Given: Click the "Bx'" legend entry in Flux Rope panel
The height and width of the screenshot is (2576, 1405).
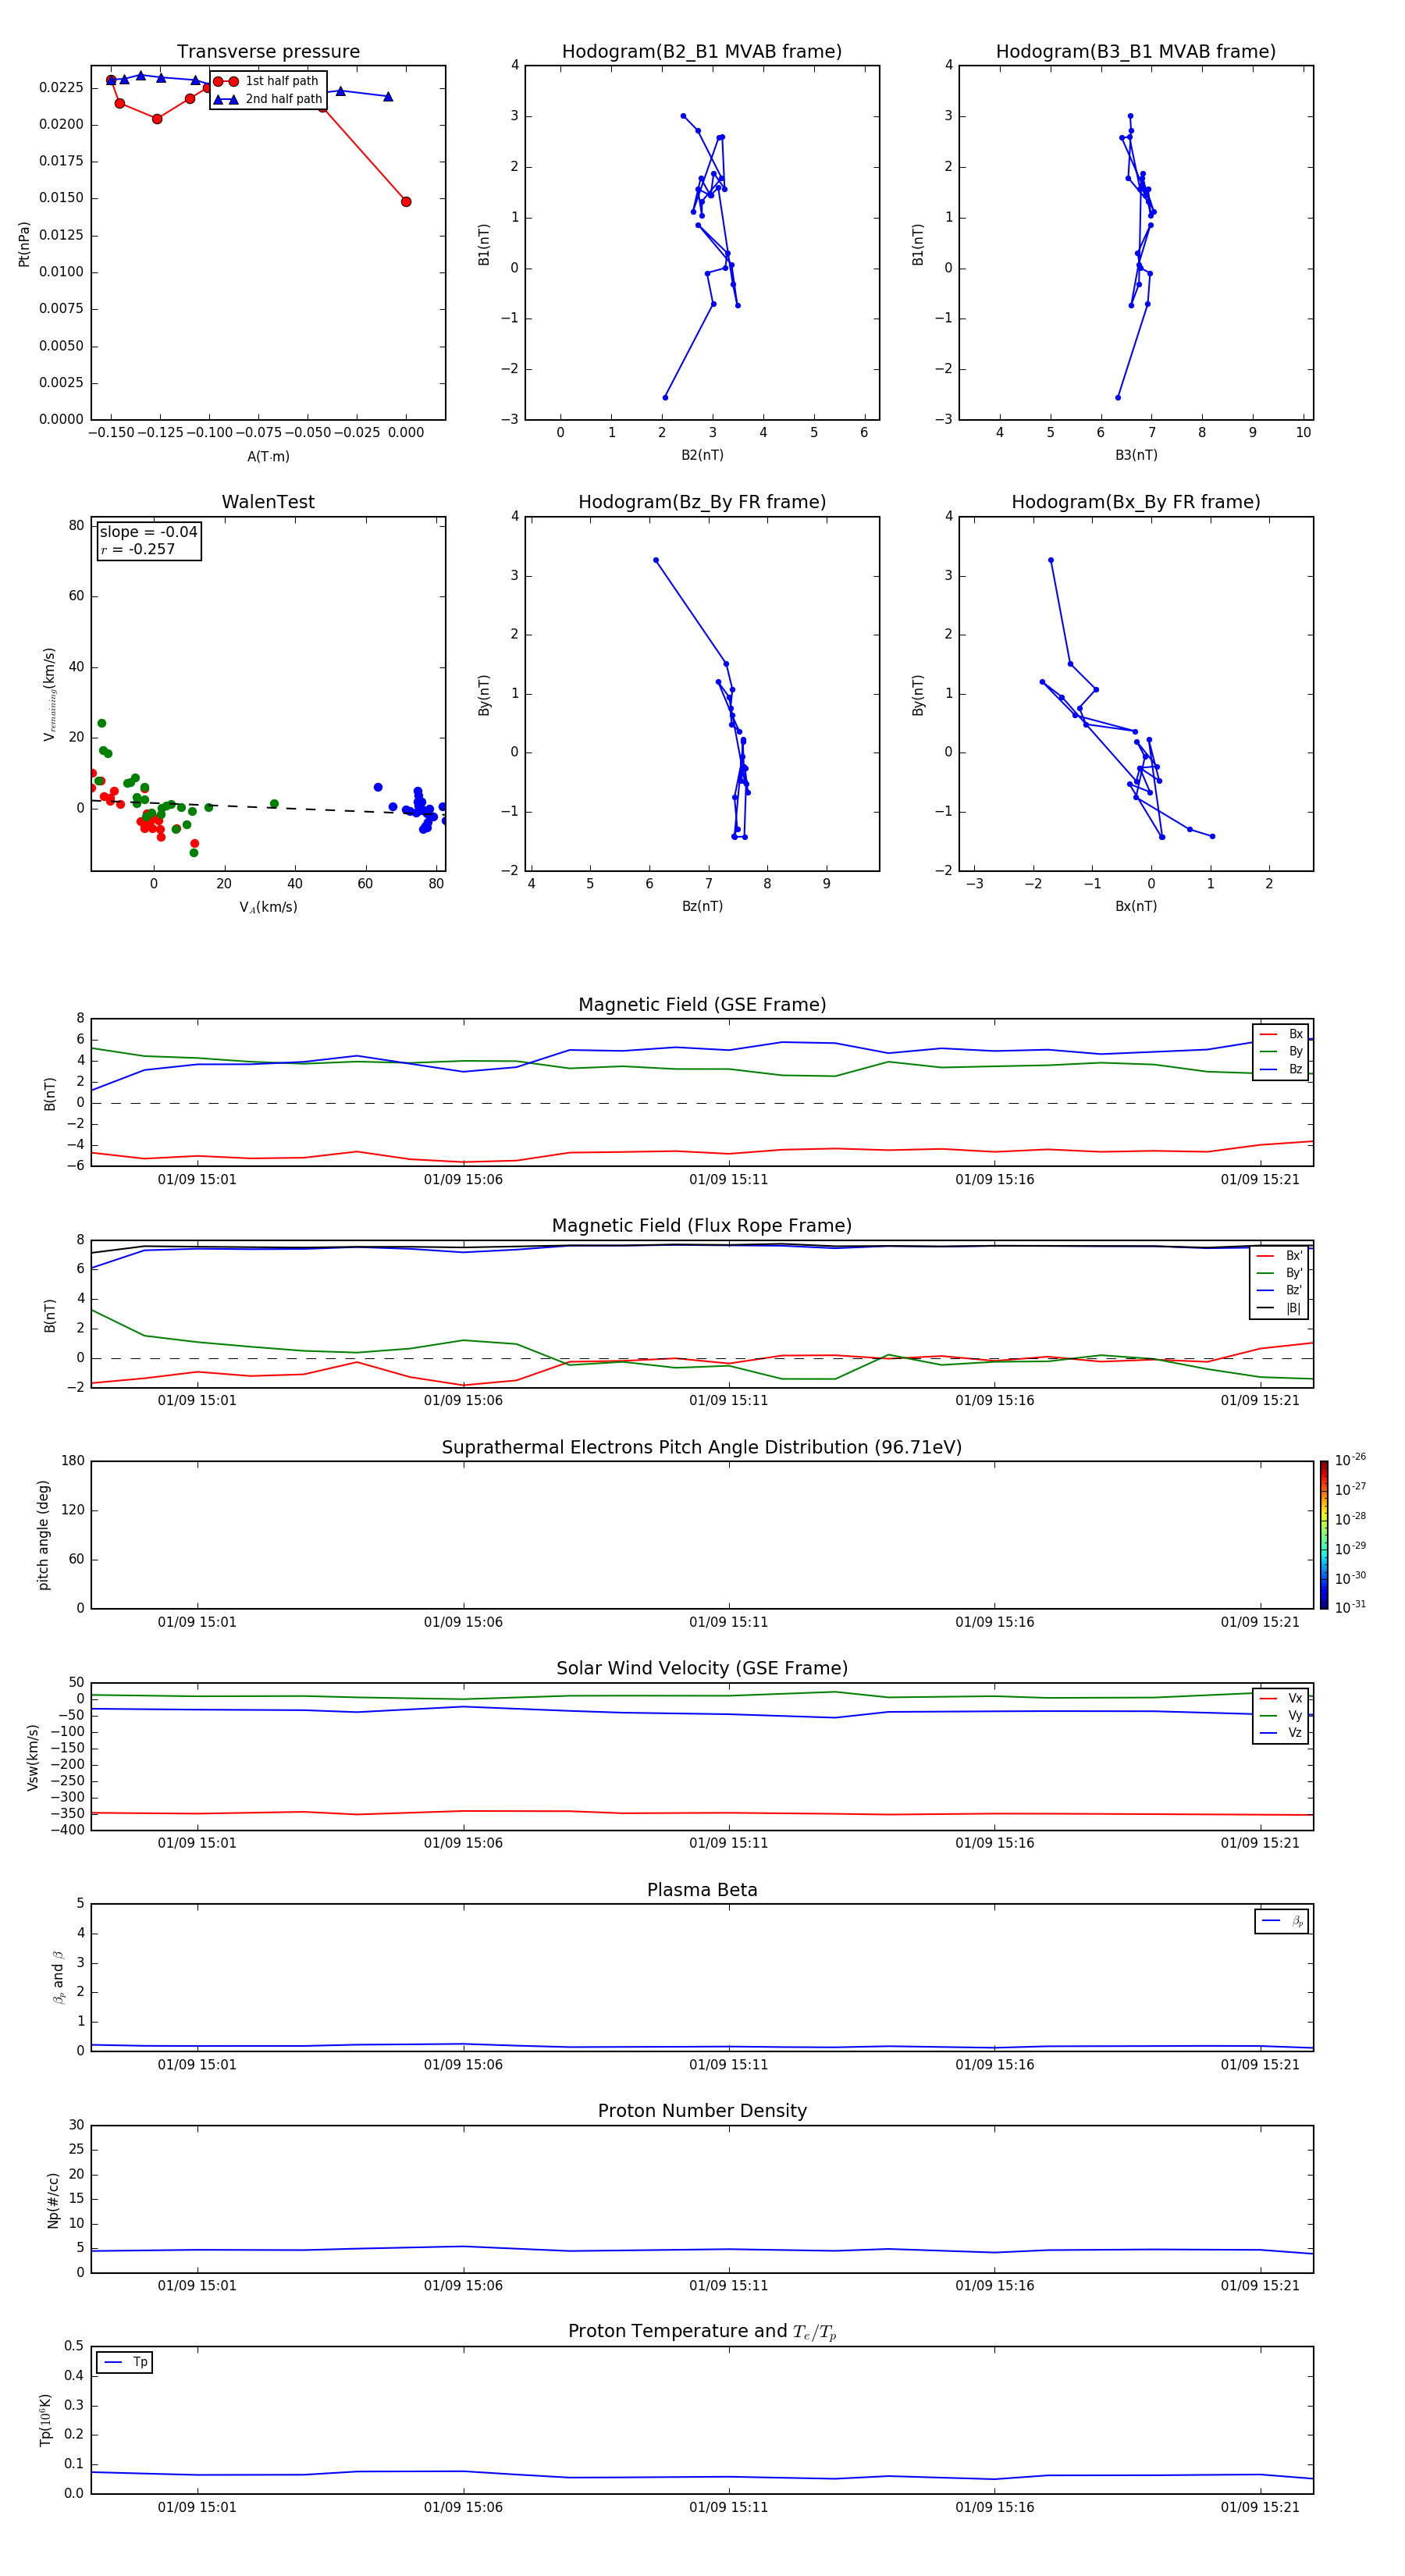Looking at the screenshot, I should point(1280,1256).
